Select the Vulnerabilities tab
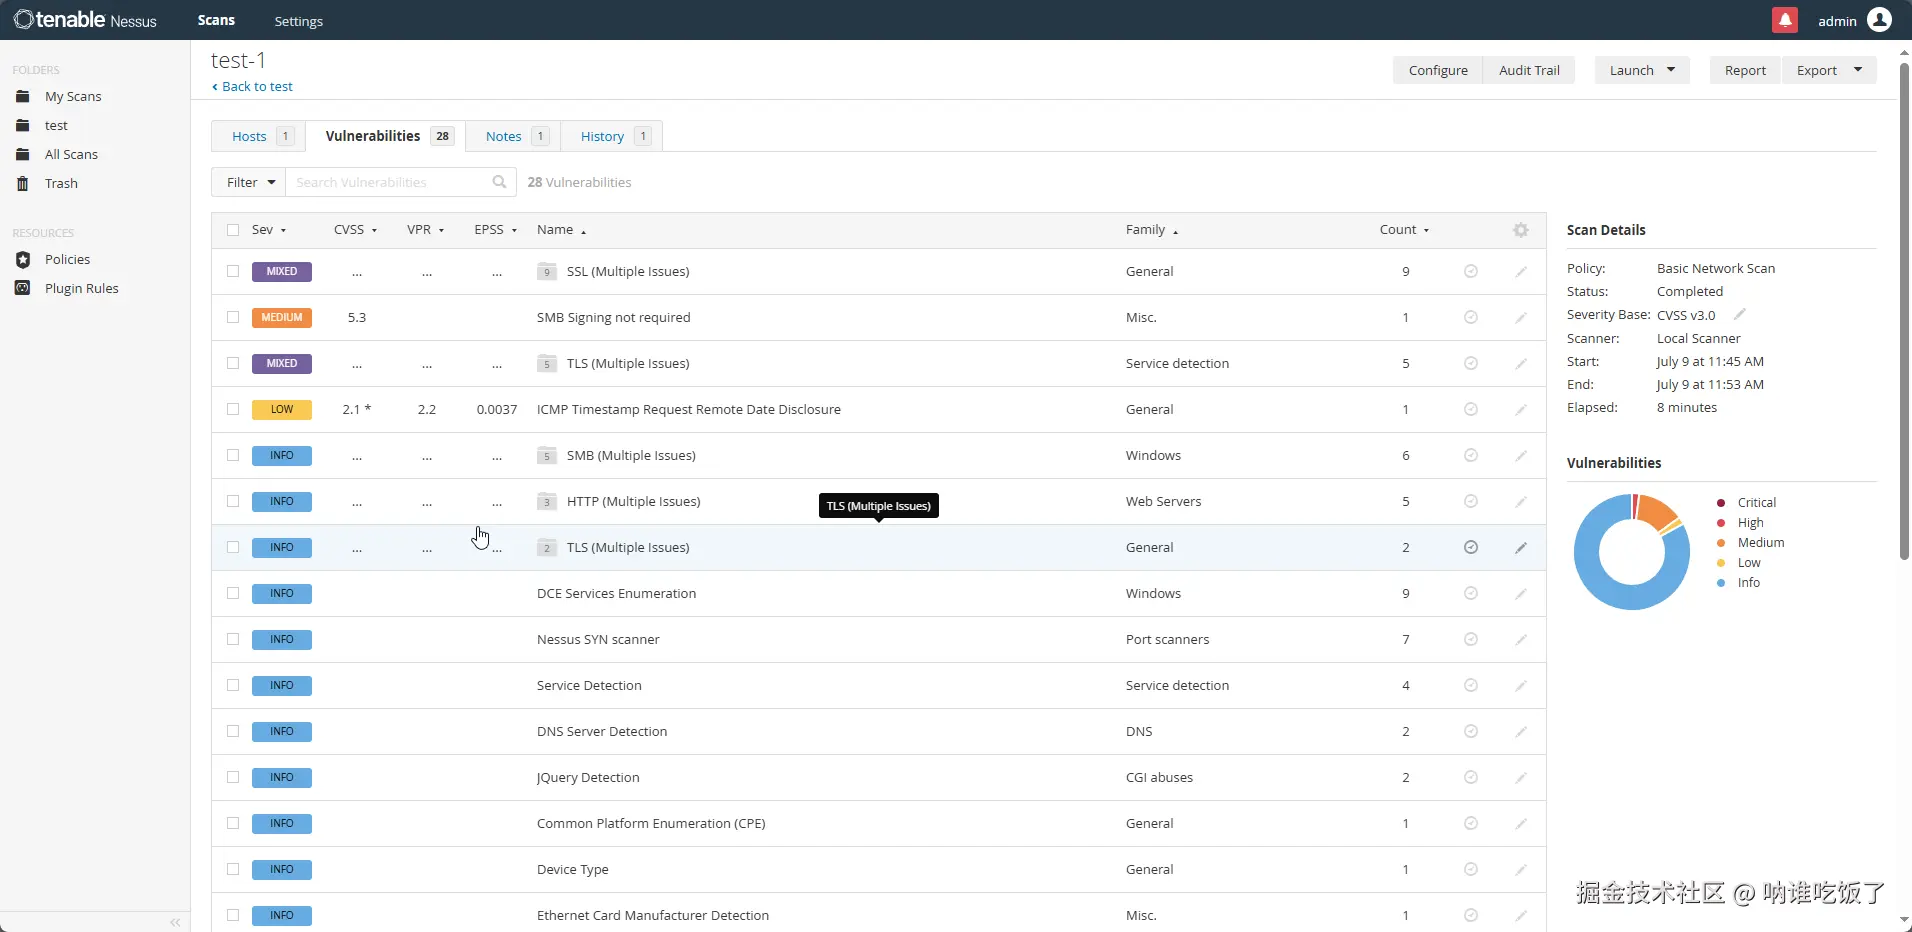Screen dimensions: 1912x932 point(386,136)
